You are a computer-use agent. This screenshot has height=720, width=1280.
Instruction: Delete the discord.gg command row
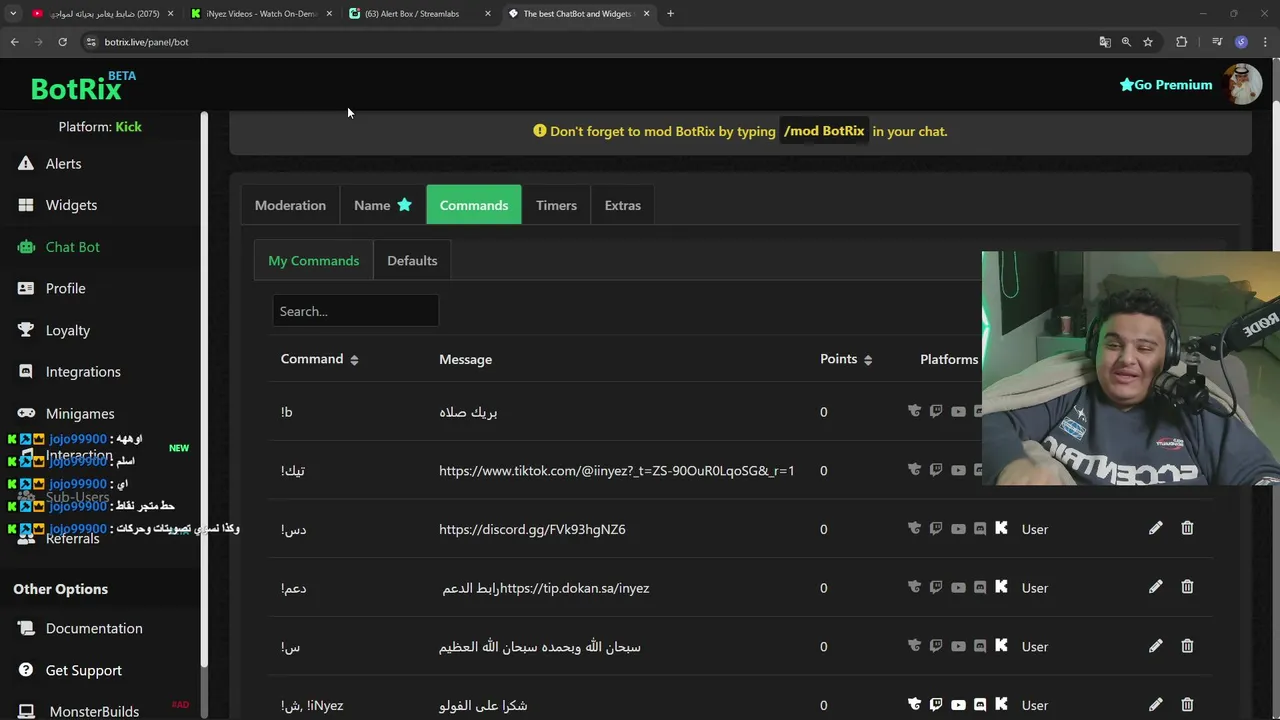[x=1187, y=528]
